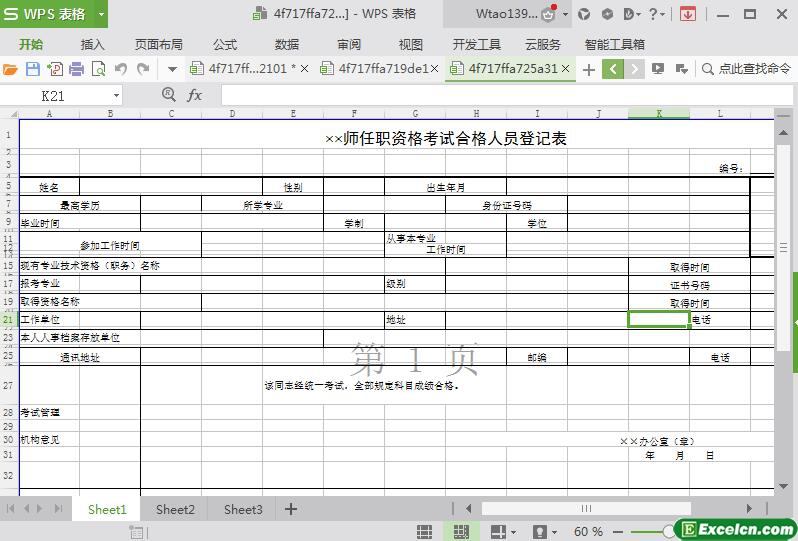Click into the formula bar input
This screenshot has width=798, height=541.
507,95
